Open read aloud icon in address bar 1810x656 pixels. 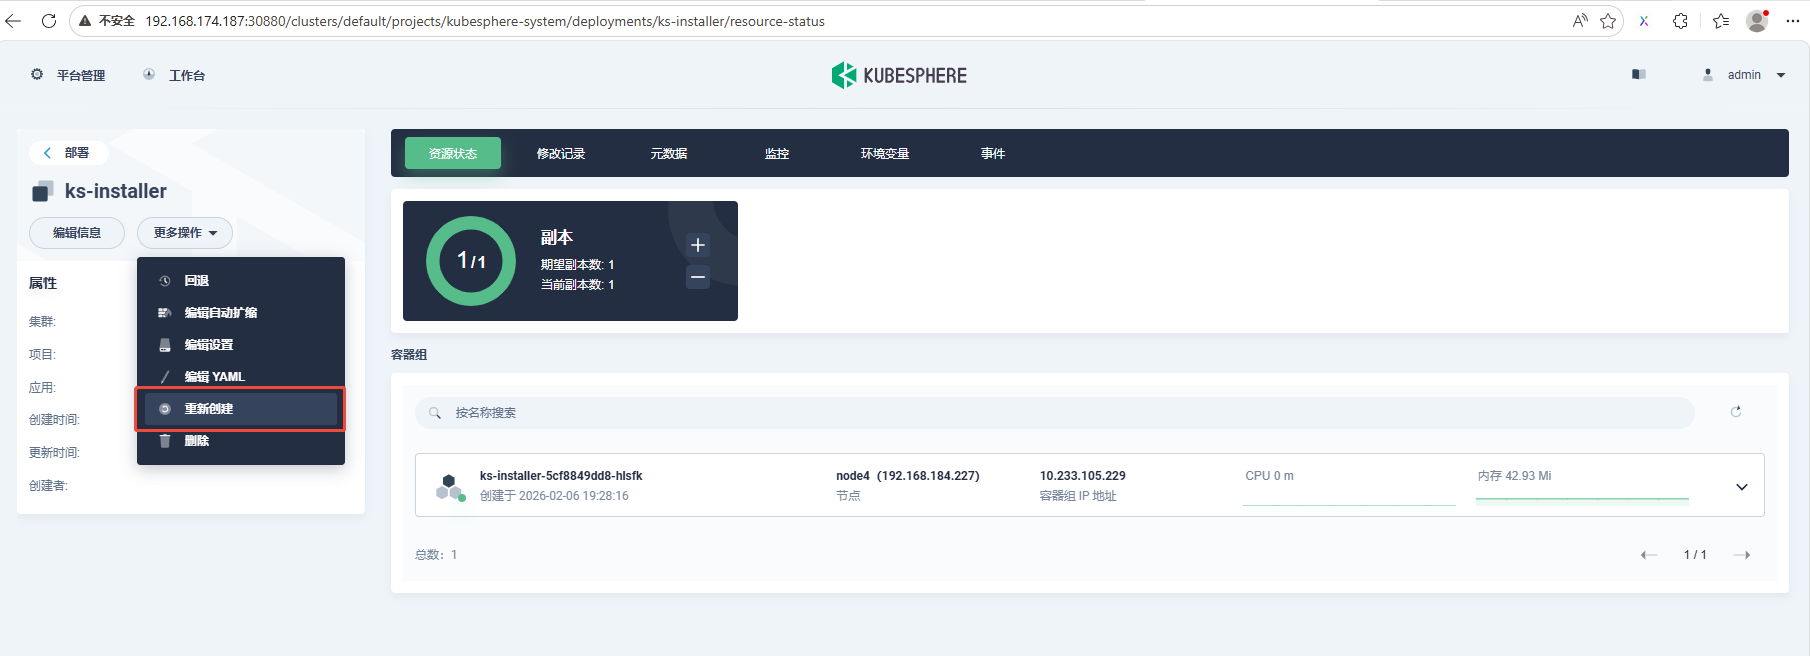1580,21
